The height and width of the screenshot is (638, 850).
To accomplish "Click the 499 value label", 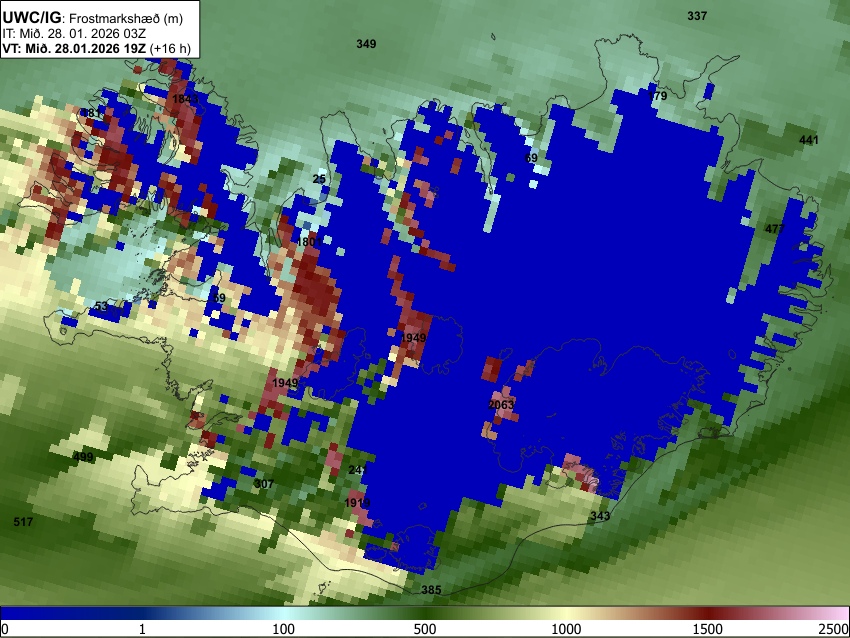I will point(83,457).
